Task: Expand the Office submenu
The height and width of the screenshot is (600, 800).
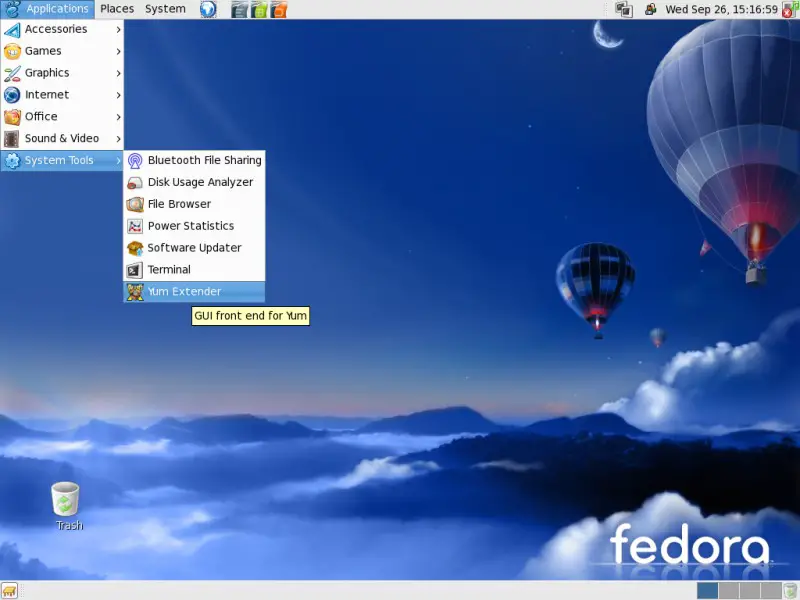Action: pyautogui.click(x=62, y=117)
